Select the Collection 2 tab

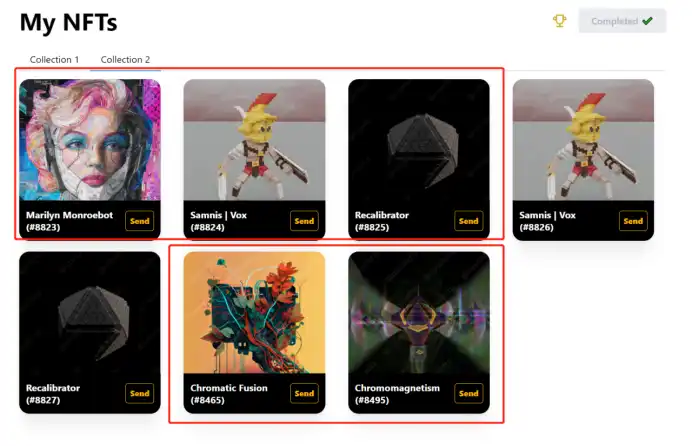click(125, 60)
